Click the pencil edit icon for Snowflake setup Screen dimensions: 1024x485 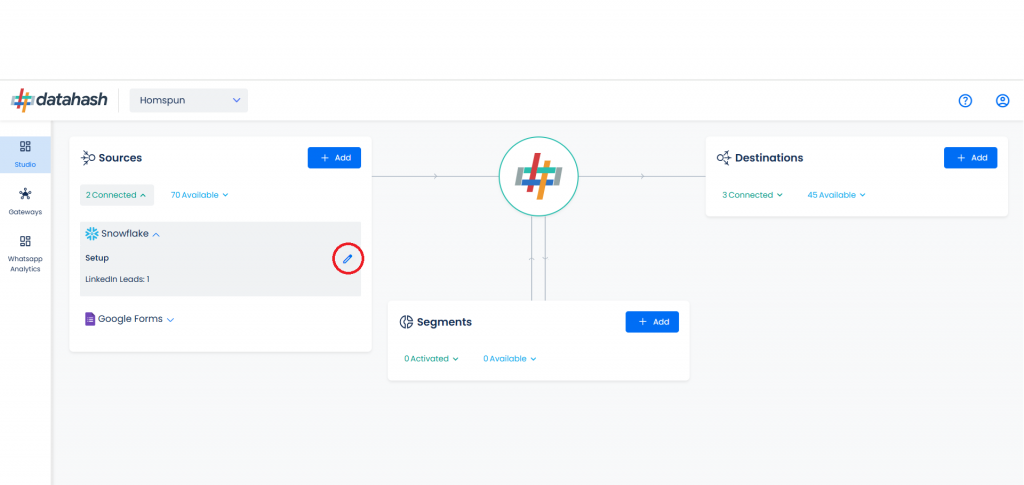[x=347, y=259]
